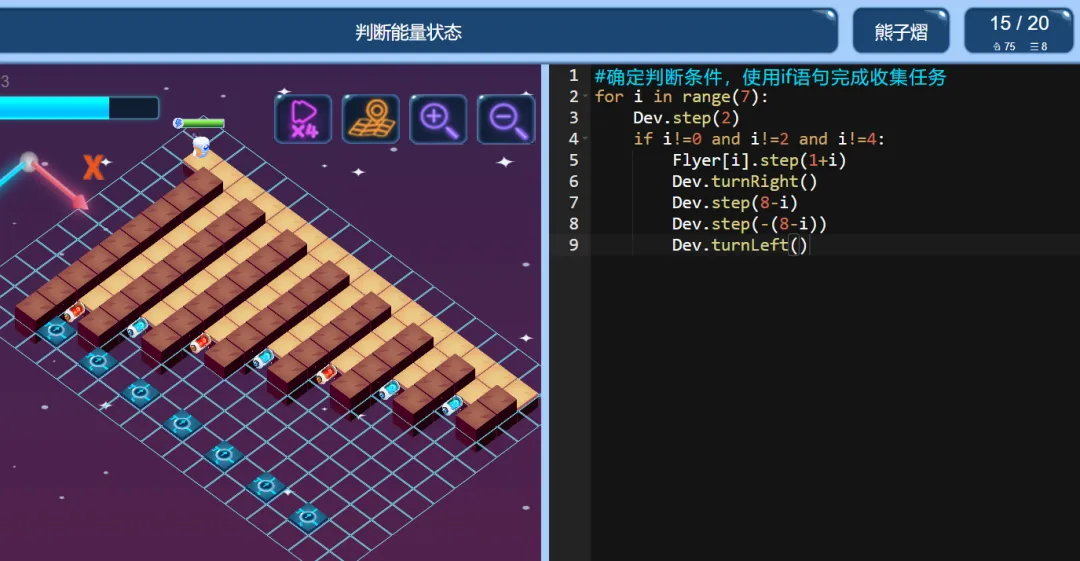Click code line 'Dev.turnRight()'

click(745, 181)
